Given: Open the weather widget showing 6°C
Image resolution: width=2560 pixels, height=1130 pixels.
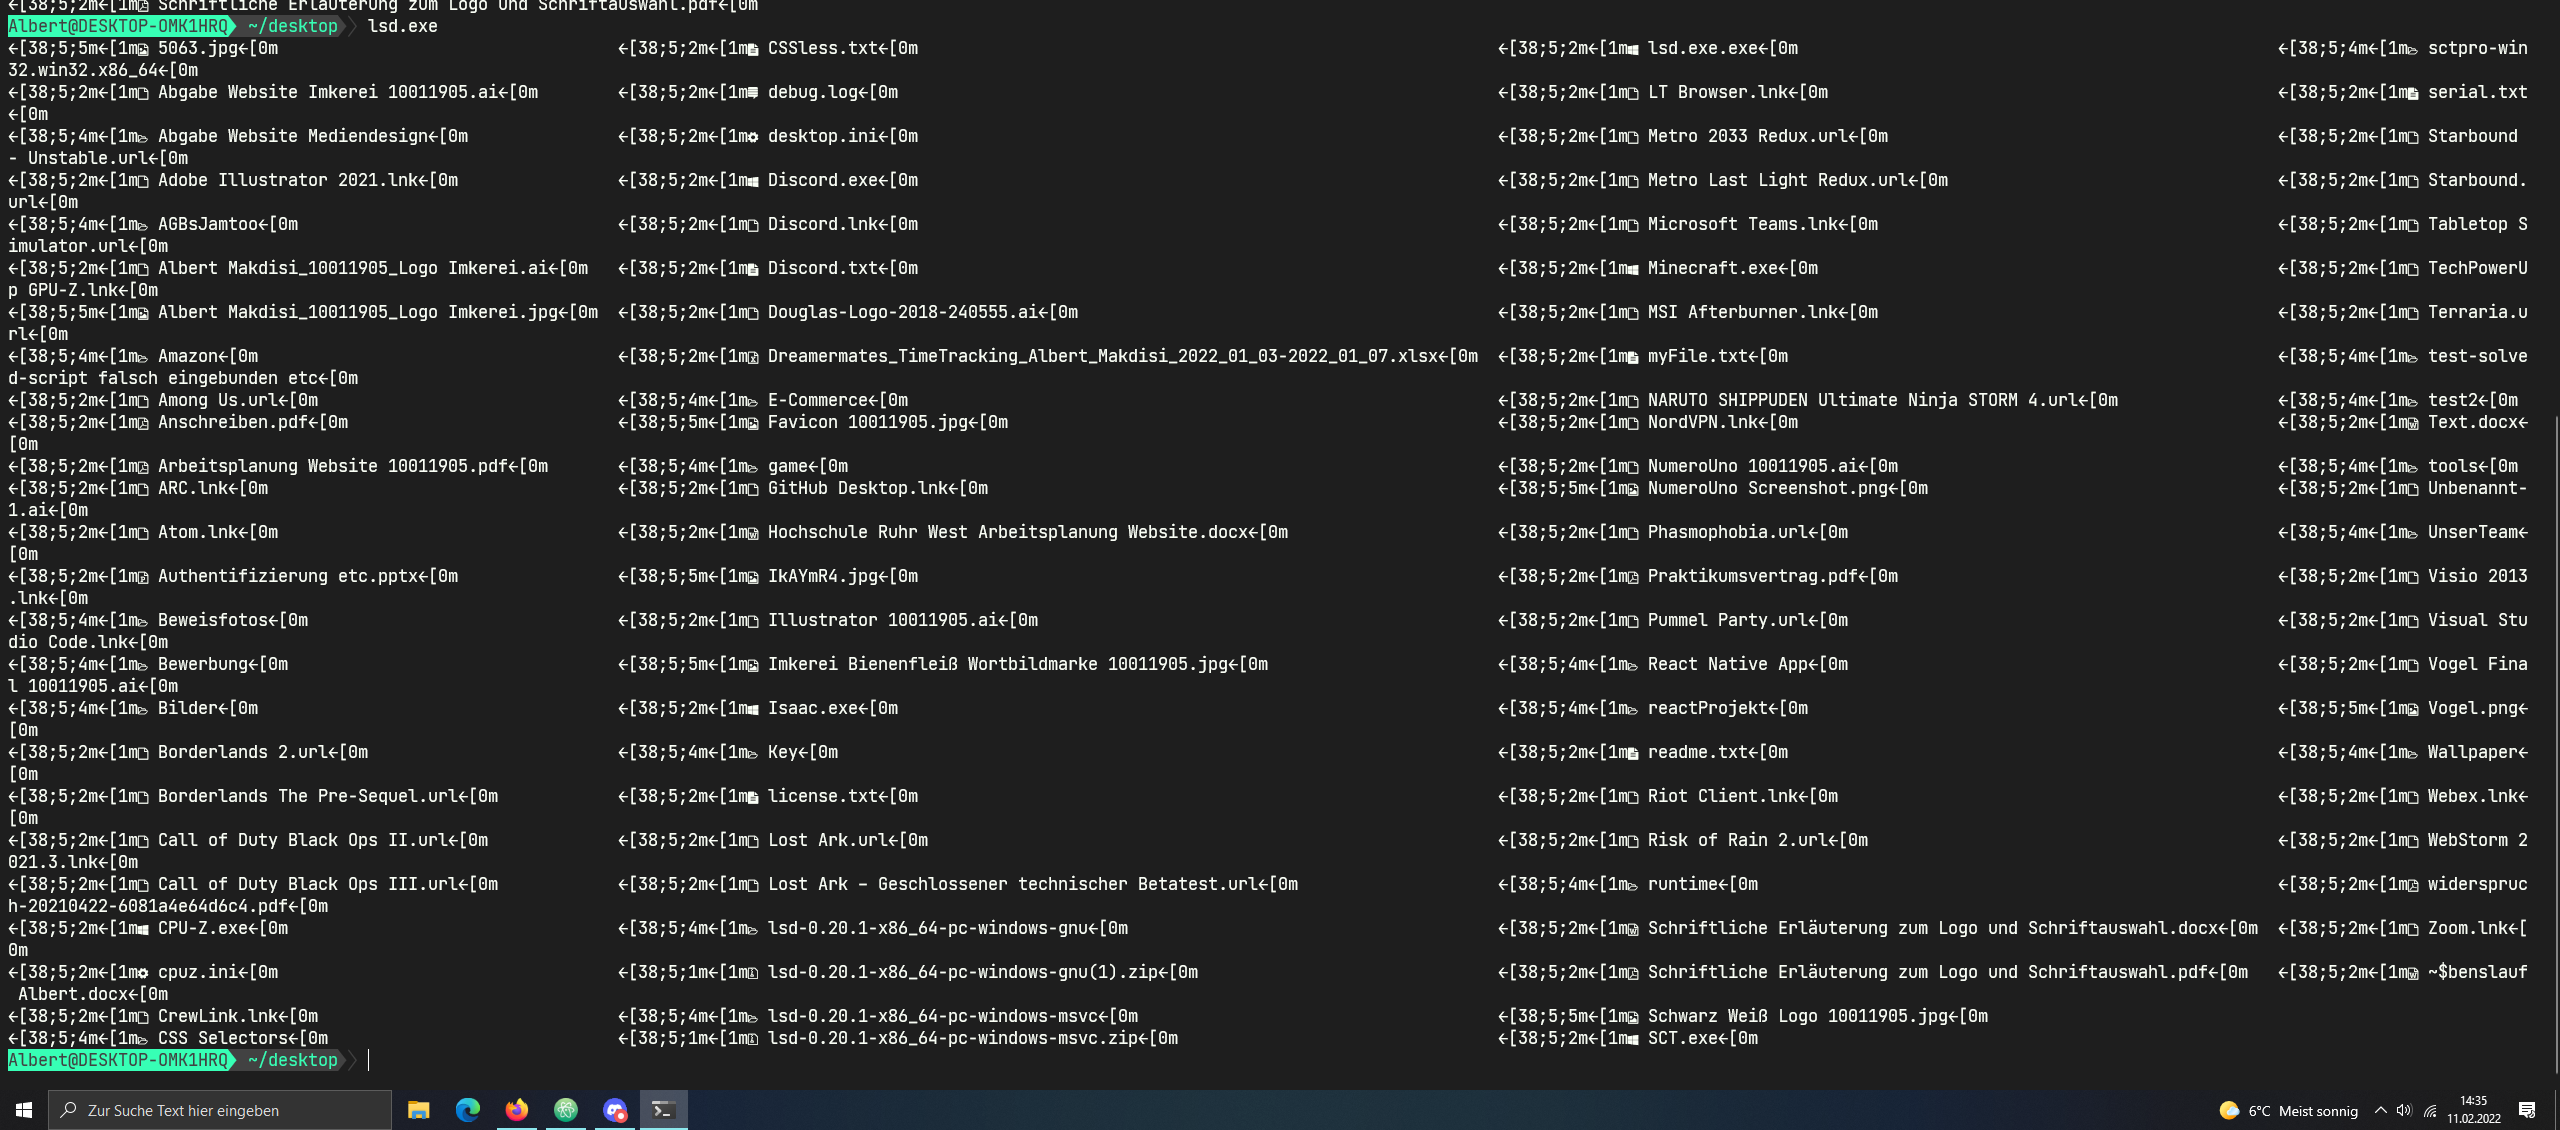Looking at the screenshot, I should (x=2288, y=1111).
